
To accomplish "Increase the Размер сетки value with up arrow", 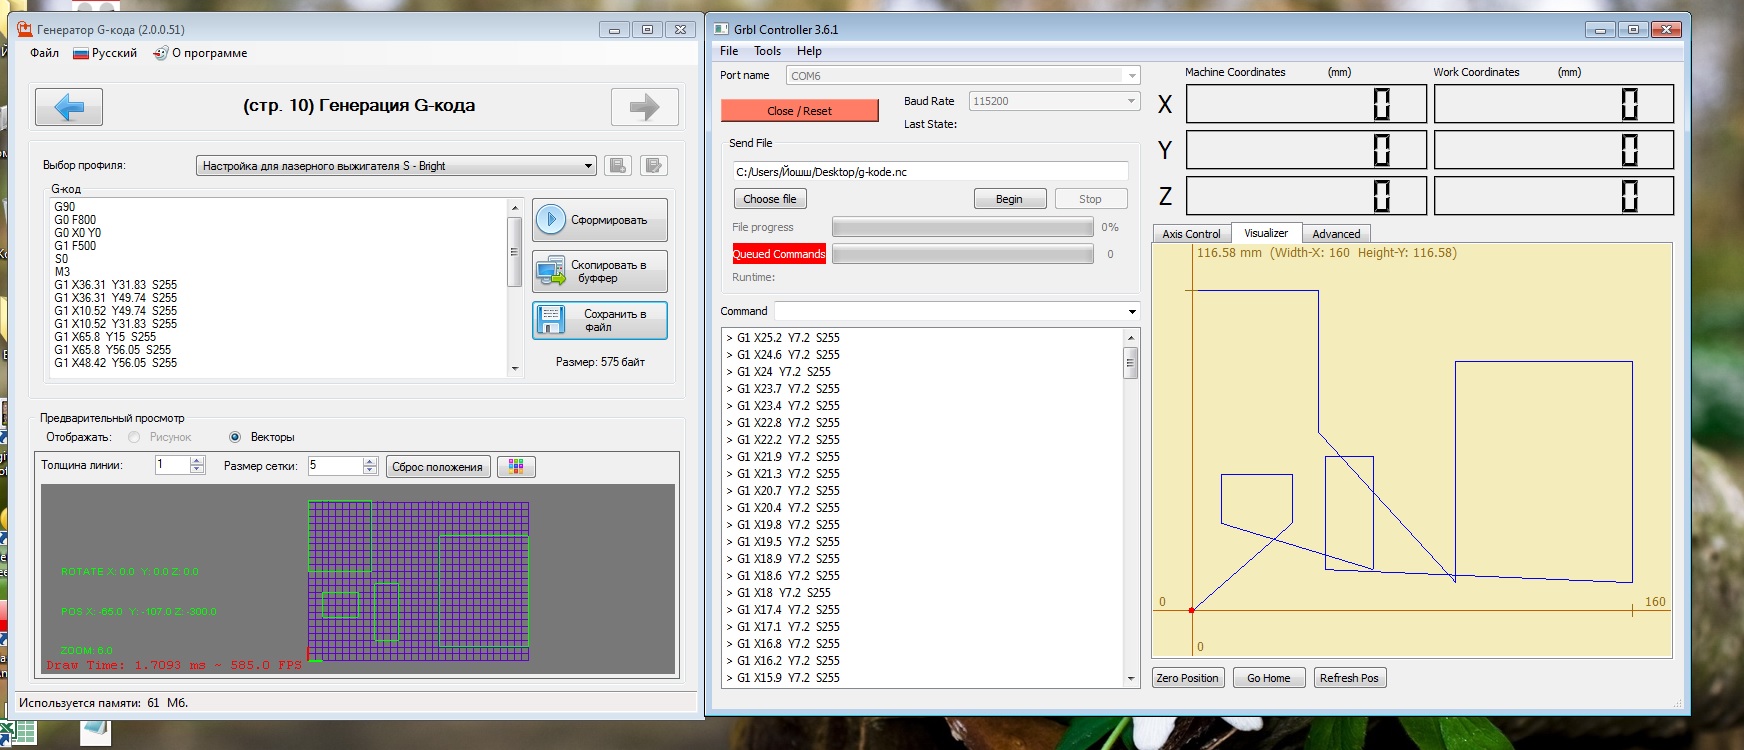I will click(x=370, y=461).
